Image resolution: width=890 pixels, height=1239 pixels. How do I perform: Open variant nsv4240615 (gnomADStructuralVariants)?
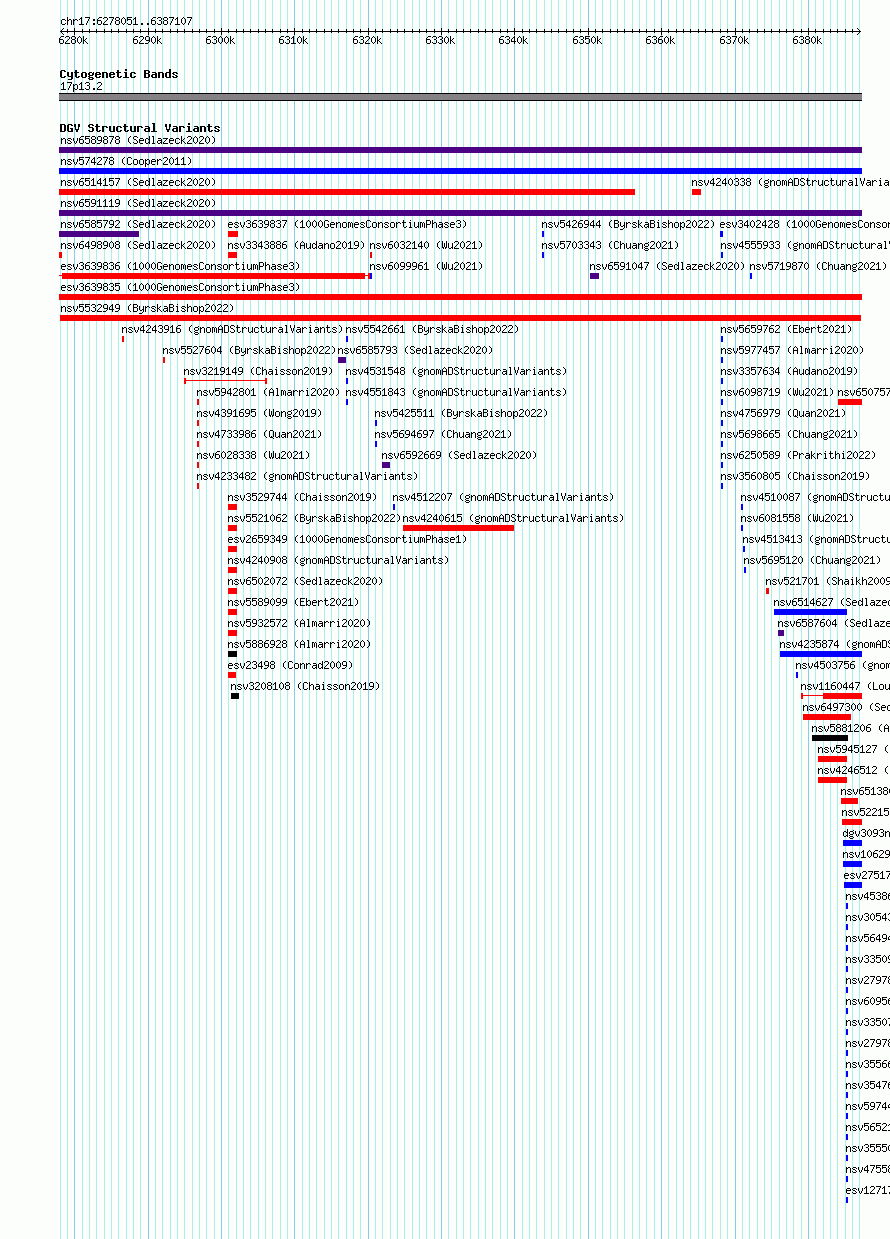pyautogui.click(x=513, y=518)
